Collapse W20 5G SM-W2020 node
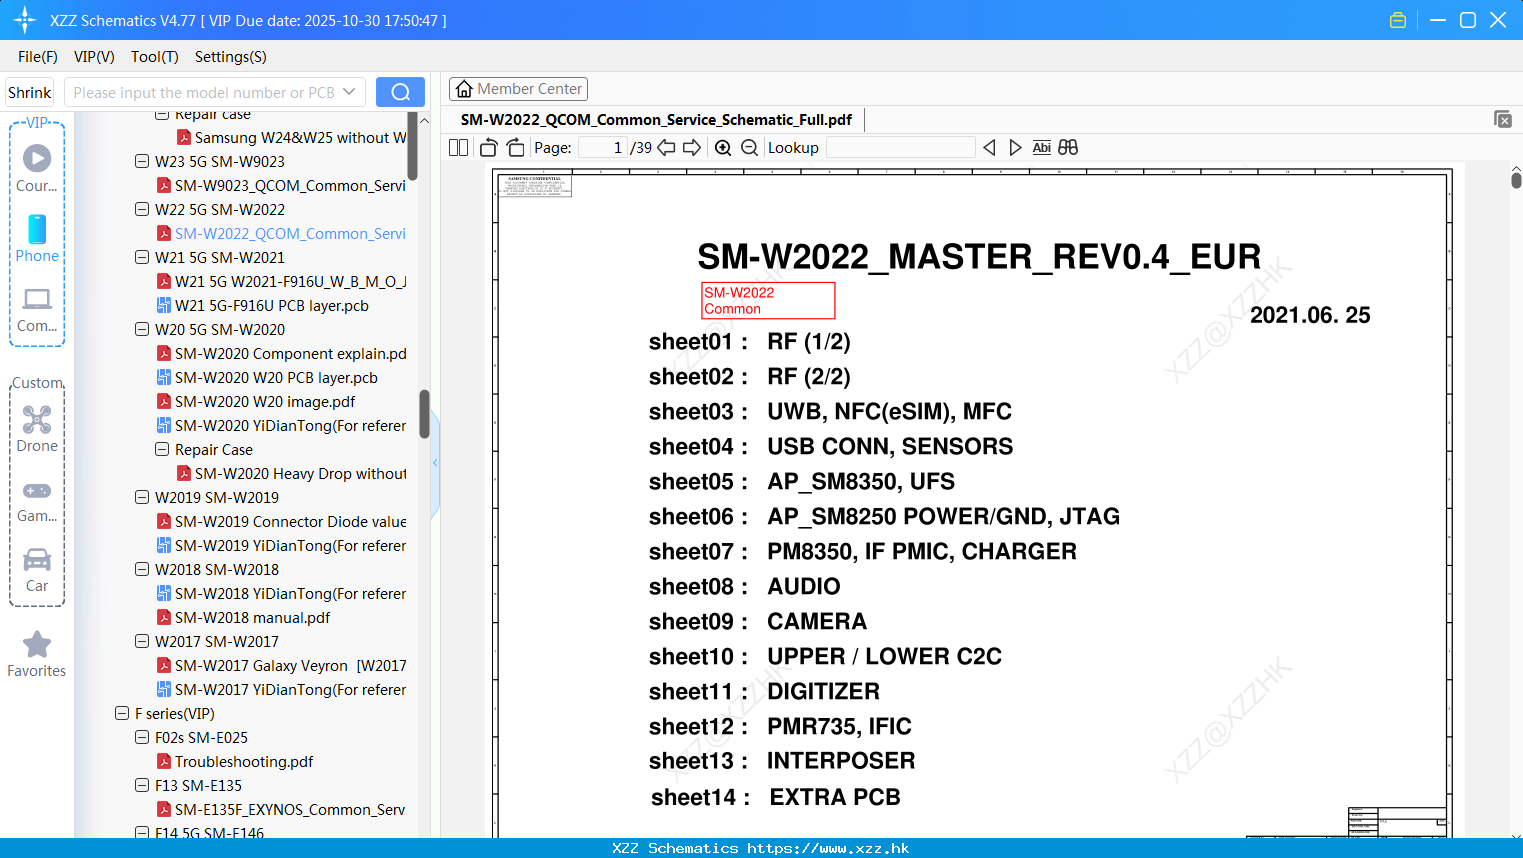 [142, 329]
